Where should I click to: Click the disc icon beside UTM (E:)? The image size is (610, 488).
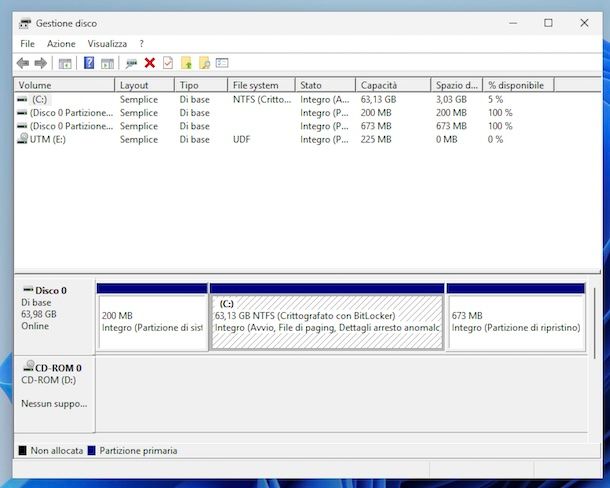[x=23, y=139]
